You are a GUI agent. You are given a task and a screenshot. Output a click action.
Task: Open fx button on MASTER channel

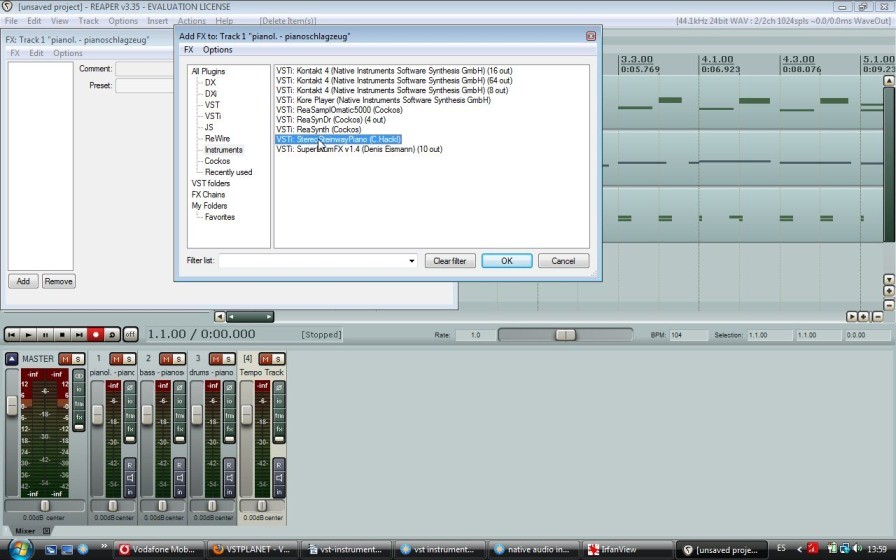click(79, 417)
